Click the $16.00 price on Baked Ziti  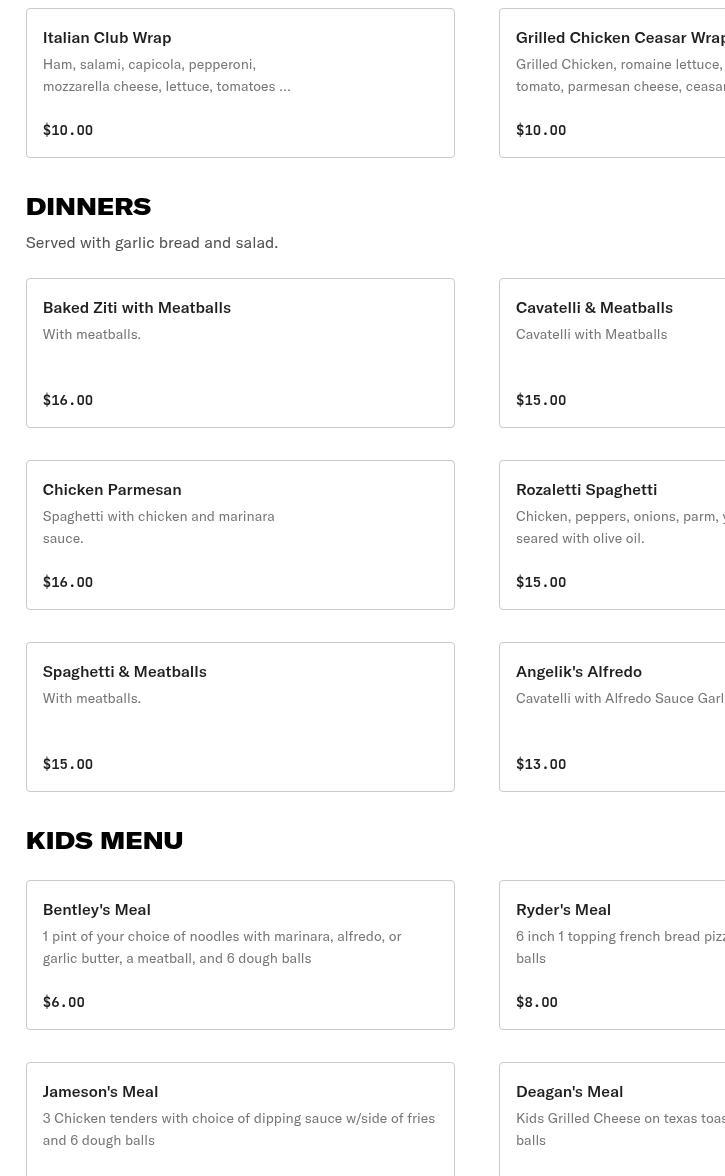point(67,400)
